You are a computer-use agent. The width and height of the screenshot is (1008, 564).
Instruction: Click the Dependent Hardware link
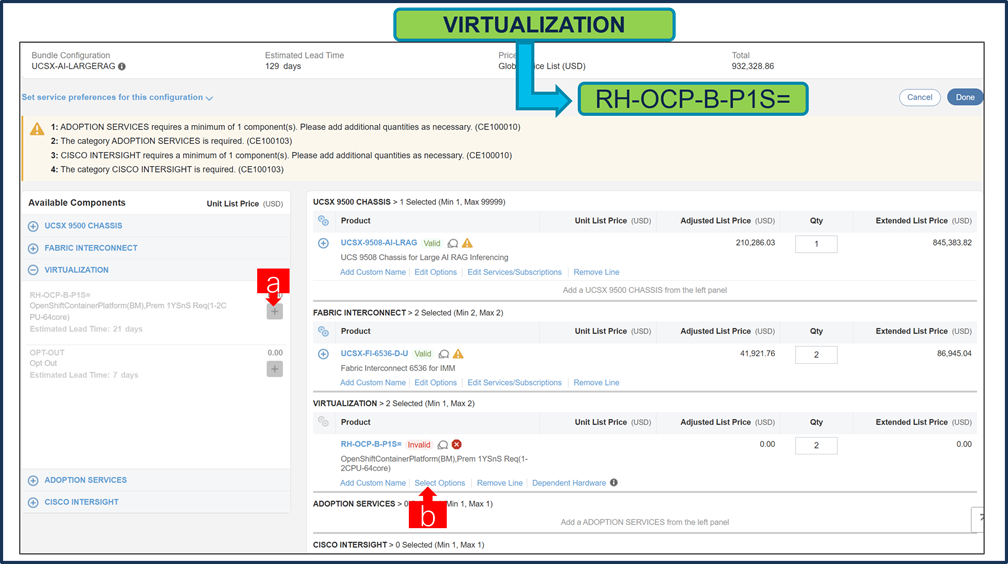click(x=569, y=483)
